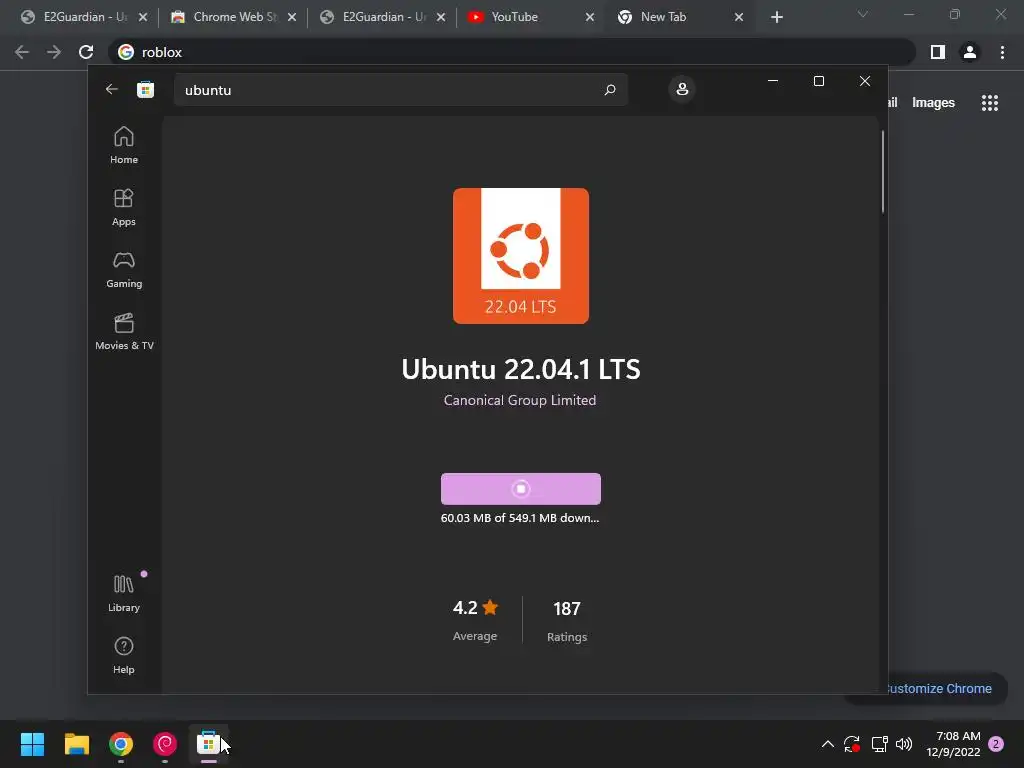The image size is (1024, 768).
Task: Open Chrome profile icon
Action: (970, 52)
